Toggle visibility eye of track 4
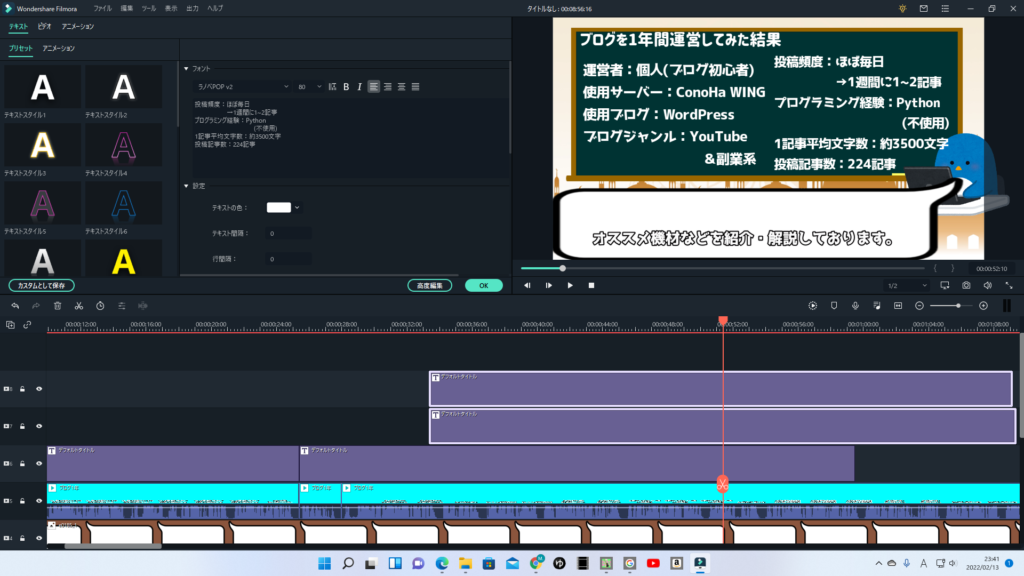Image resolution: width=1024 pixels, height=576 pixels. click(39, 538)
